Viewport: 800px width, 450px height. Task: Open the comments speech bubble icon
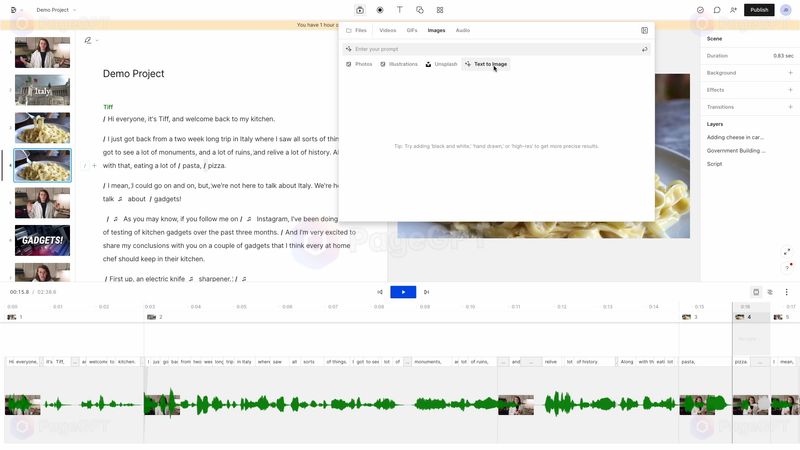717,10
